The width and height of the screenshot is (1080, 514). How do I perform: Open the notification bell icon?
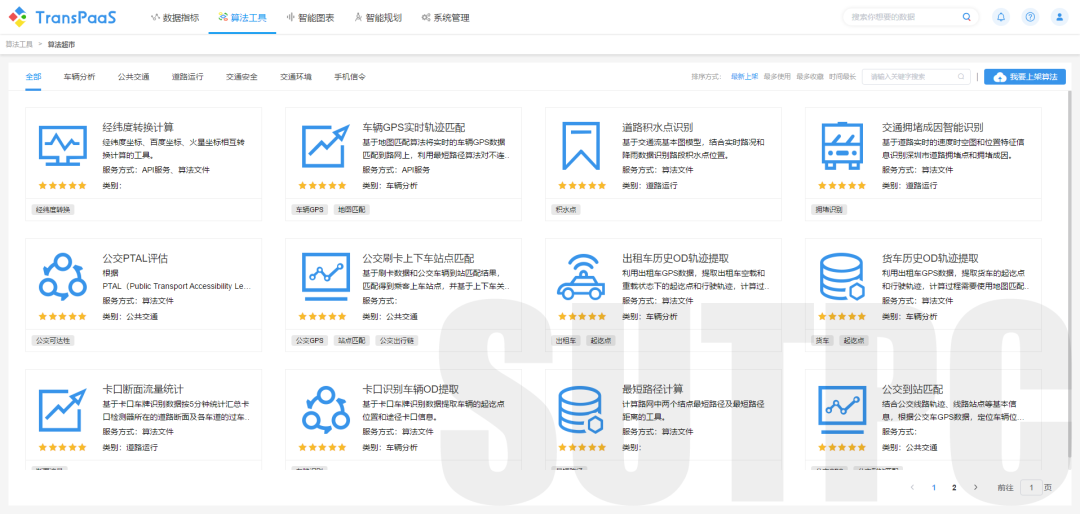[1001, 17]
